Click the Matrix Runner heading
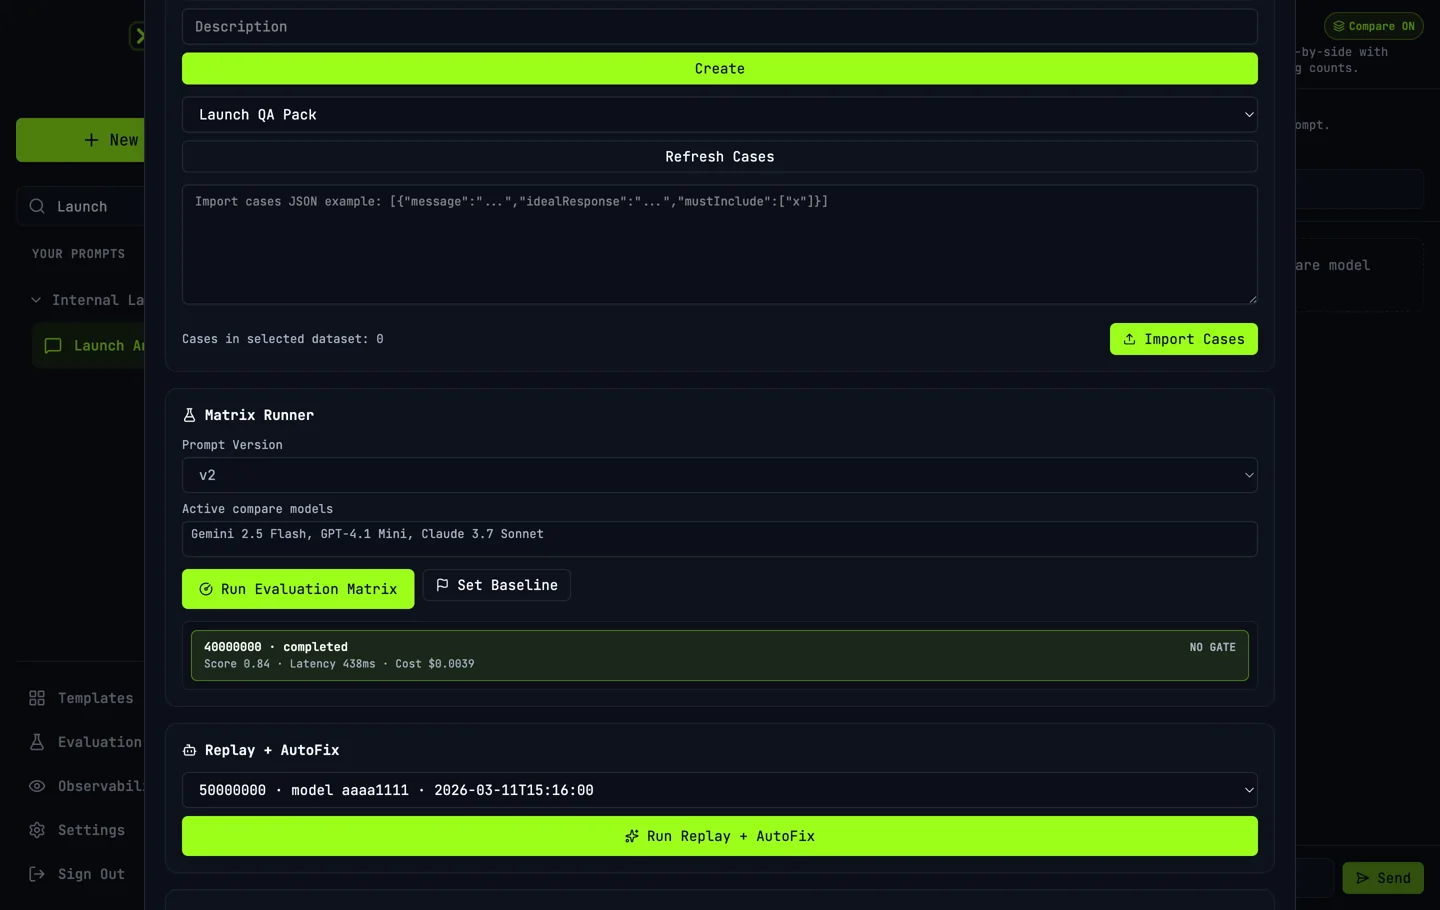Image resolution: width=1440 pixels, height=910 pixels. 259,415
